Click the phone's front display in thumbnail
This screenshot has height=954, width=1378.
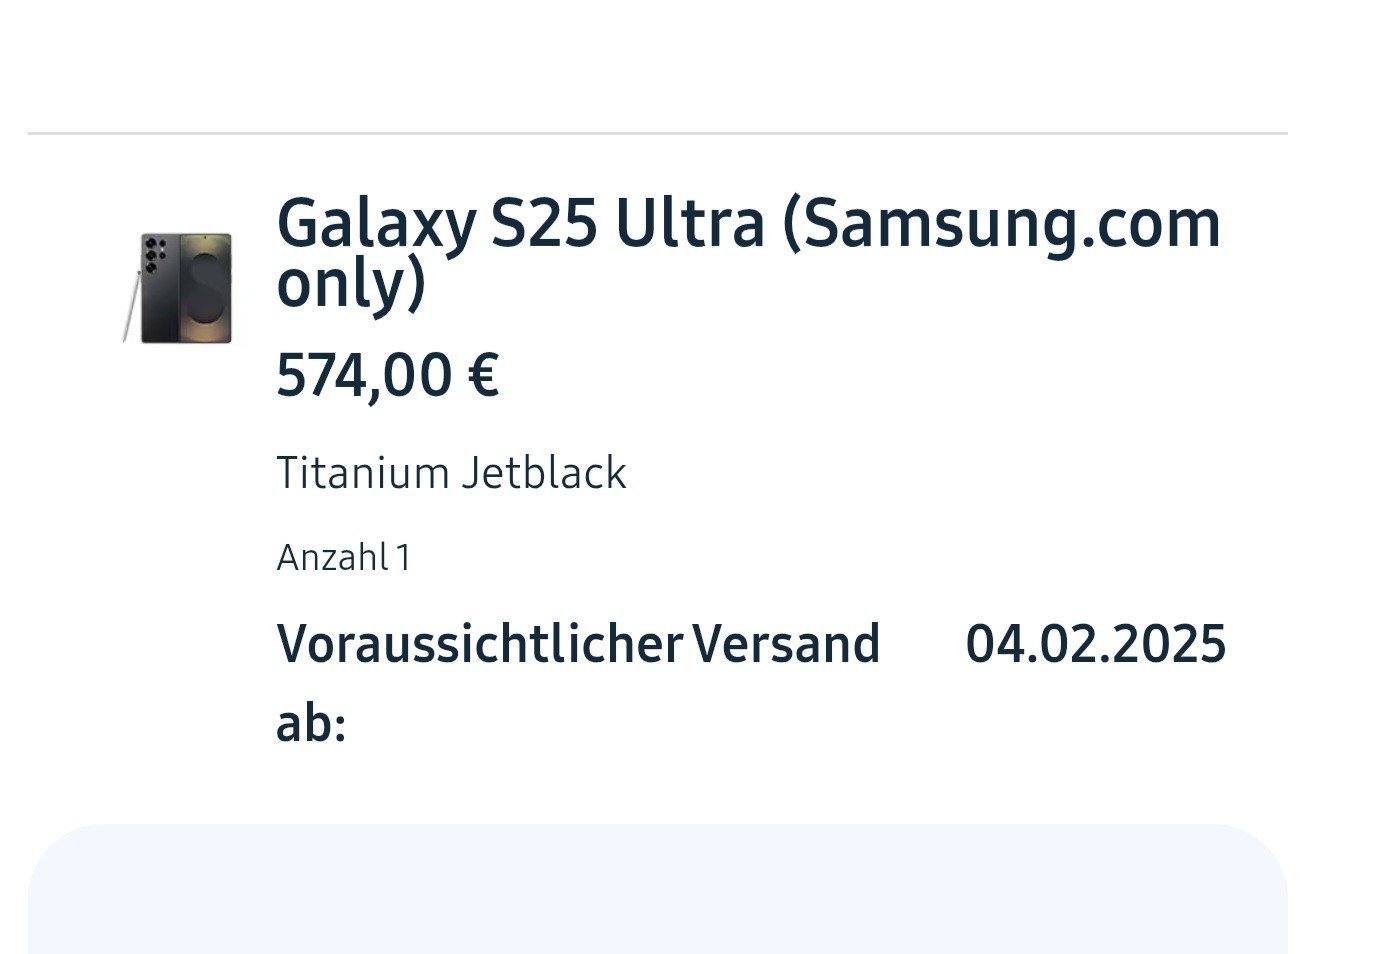206,288
